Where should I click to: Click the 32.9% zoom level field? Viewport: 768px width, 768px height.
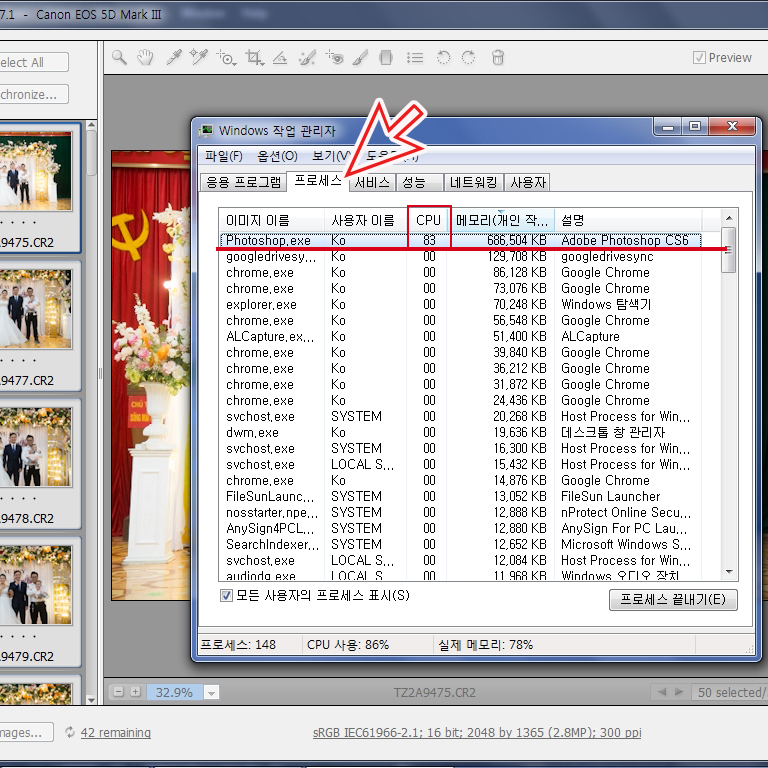click(174, 693)
